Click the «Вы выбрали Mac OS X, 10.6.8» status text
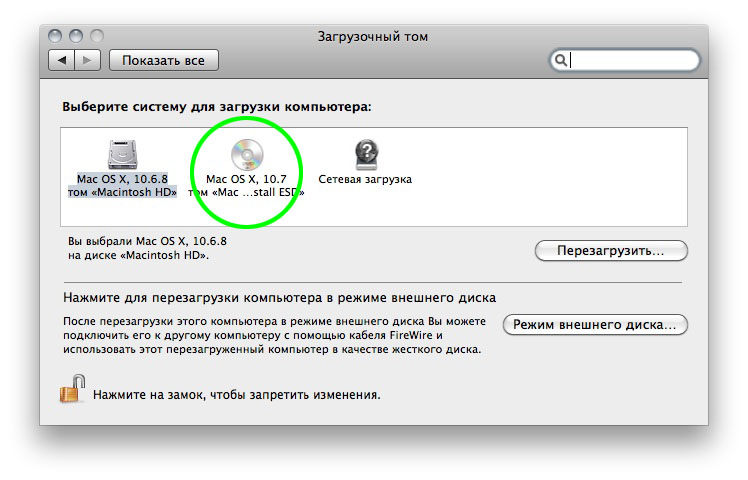This screenshot has width=748, height=480. coord(146,242)
